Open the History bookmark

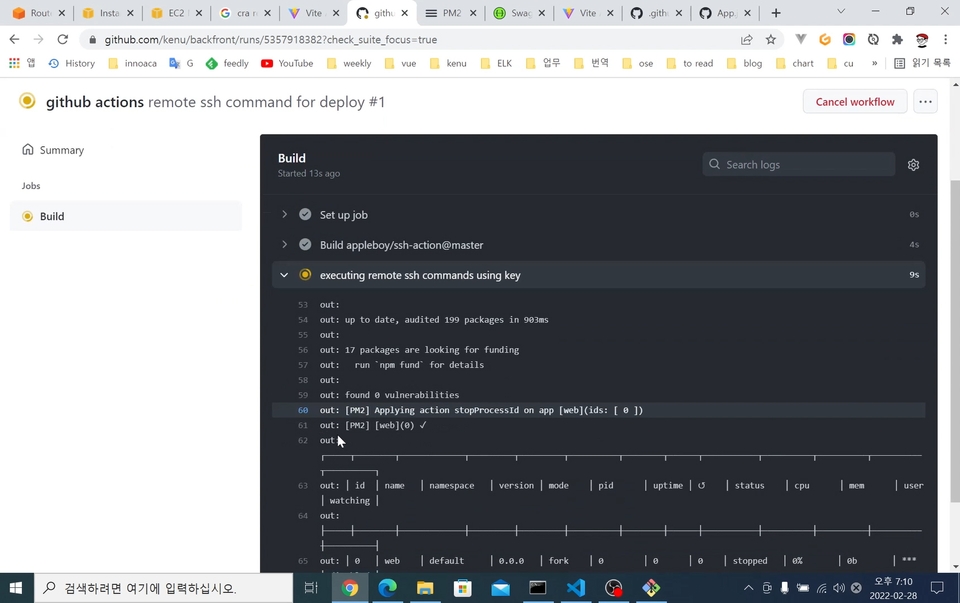point(72,63)
